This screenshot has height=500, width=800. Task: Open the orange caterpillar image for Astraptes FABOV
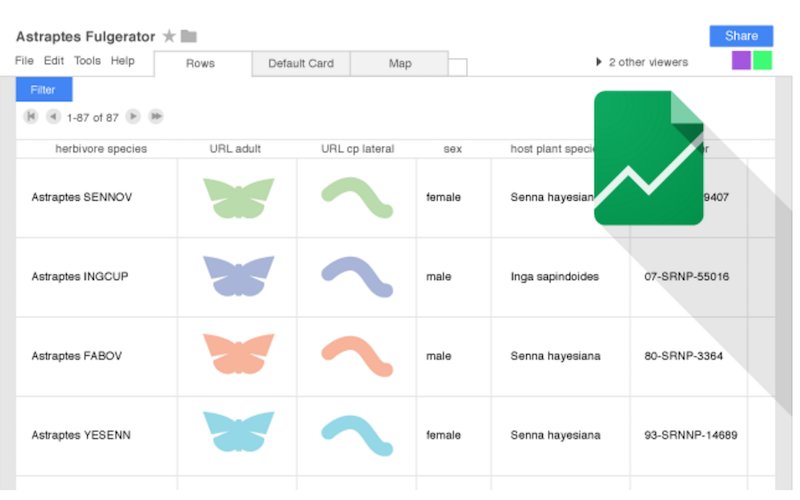pos(357,356)
